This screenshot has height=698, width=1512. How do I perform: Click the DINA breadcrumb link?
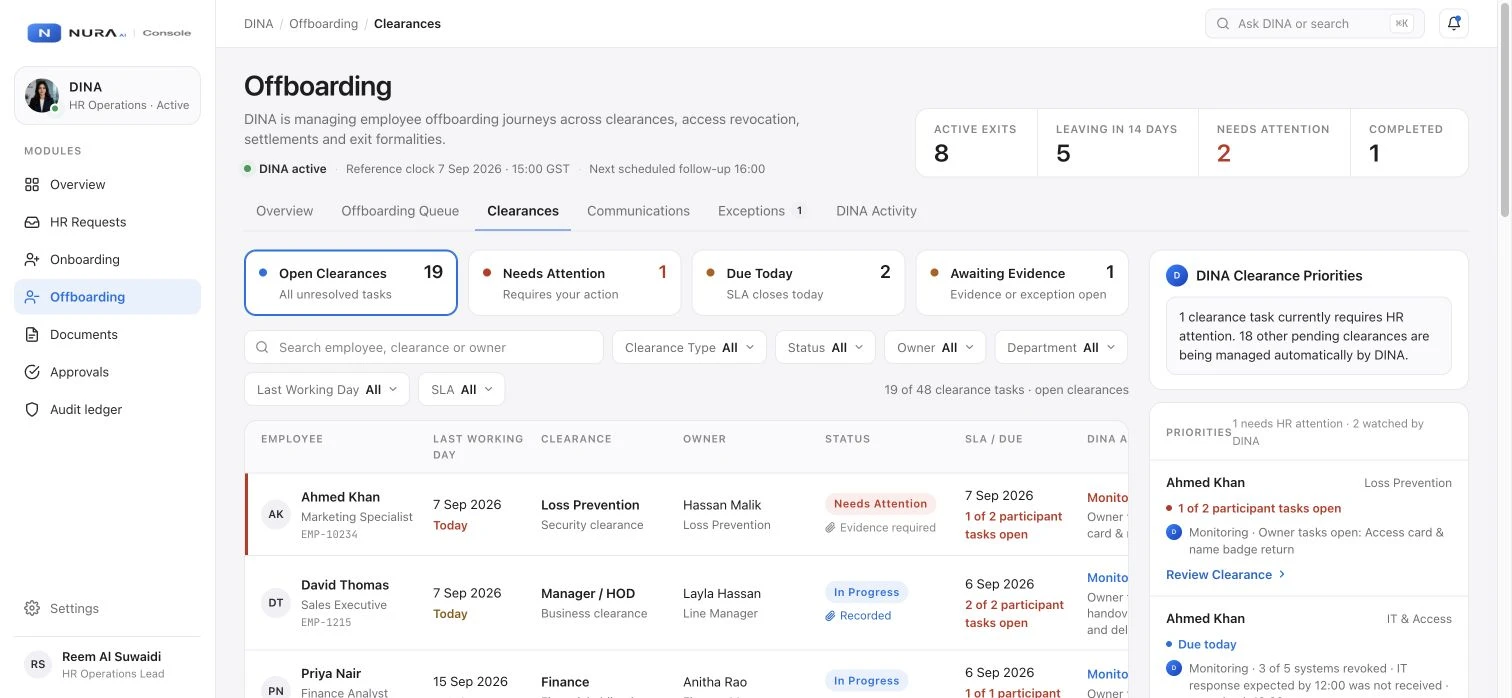(x=258, y=24)
